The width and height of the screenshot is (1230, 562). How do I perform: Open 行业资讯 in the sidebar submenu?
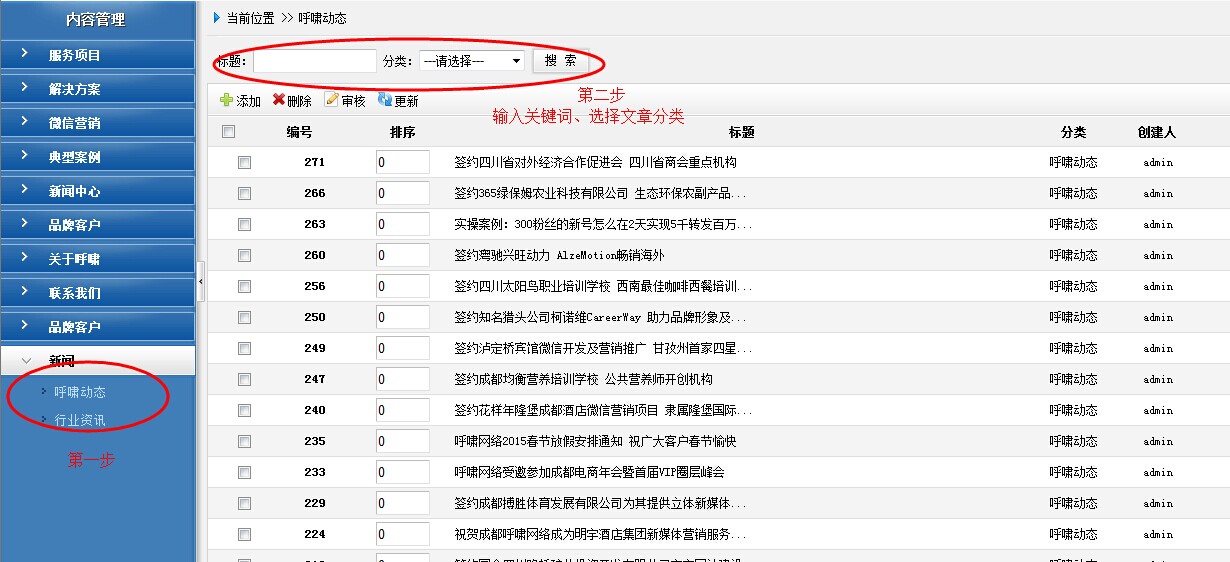[x=80, y=420]
